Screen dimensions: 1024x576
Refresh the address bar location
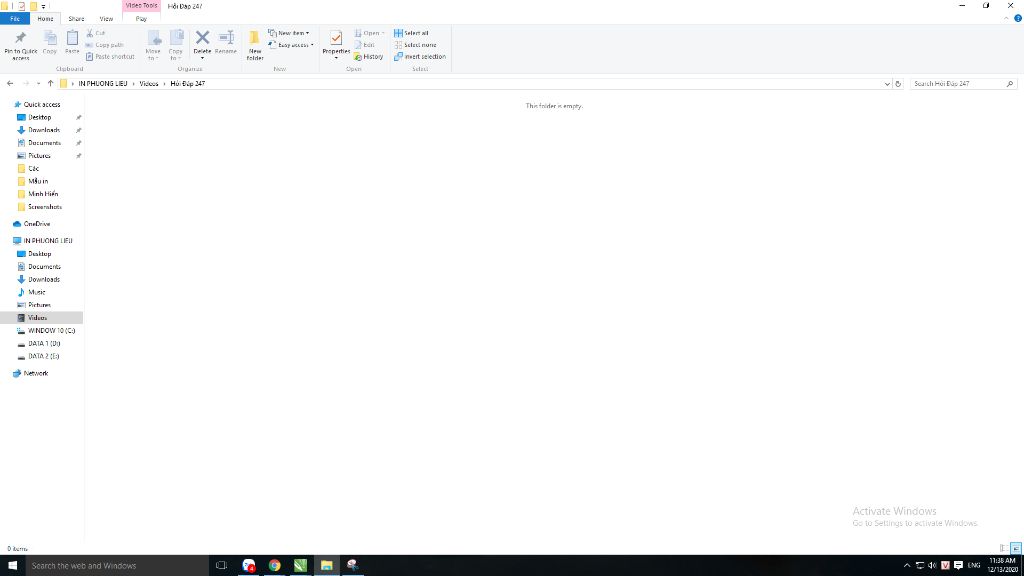[898, 84]
